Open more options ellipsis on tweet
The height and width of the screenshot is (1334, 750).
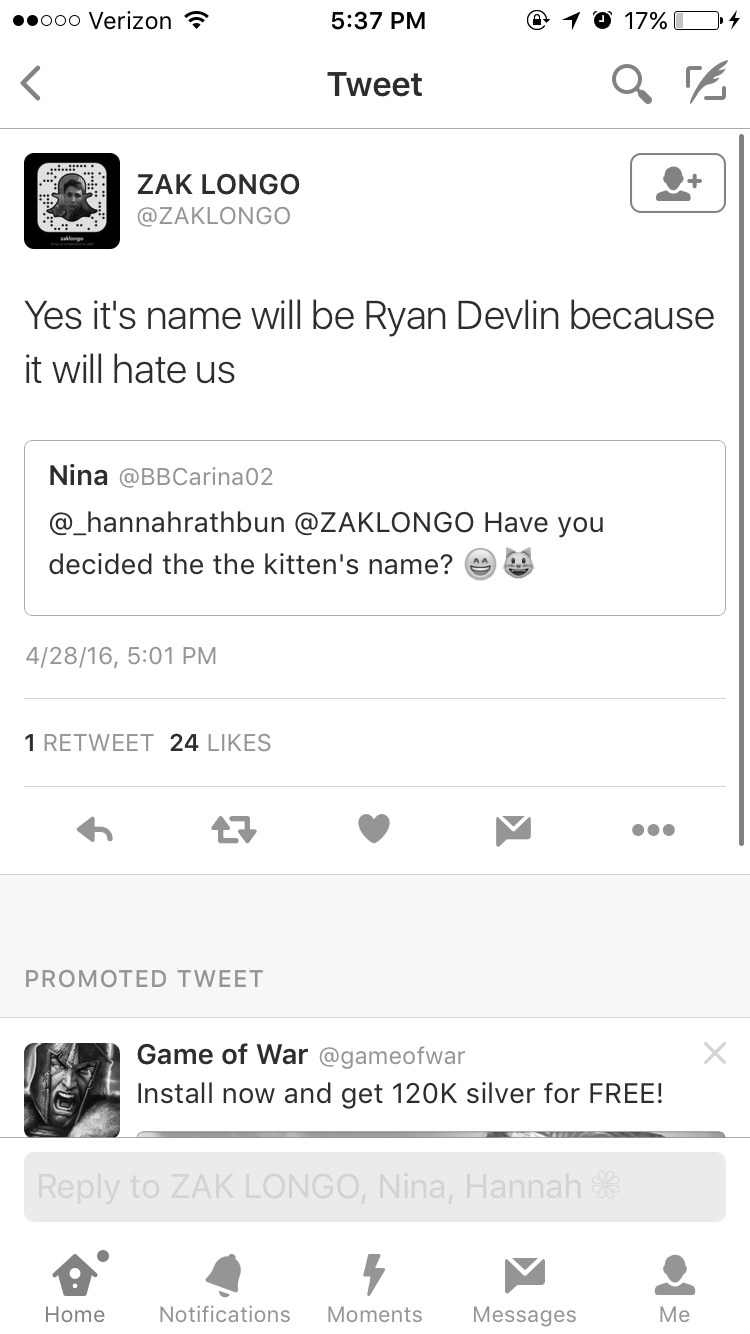point(653,829)
